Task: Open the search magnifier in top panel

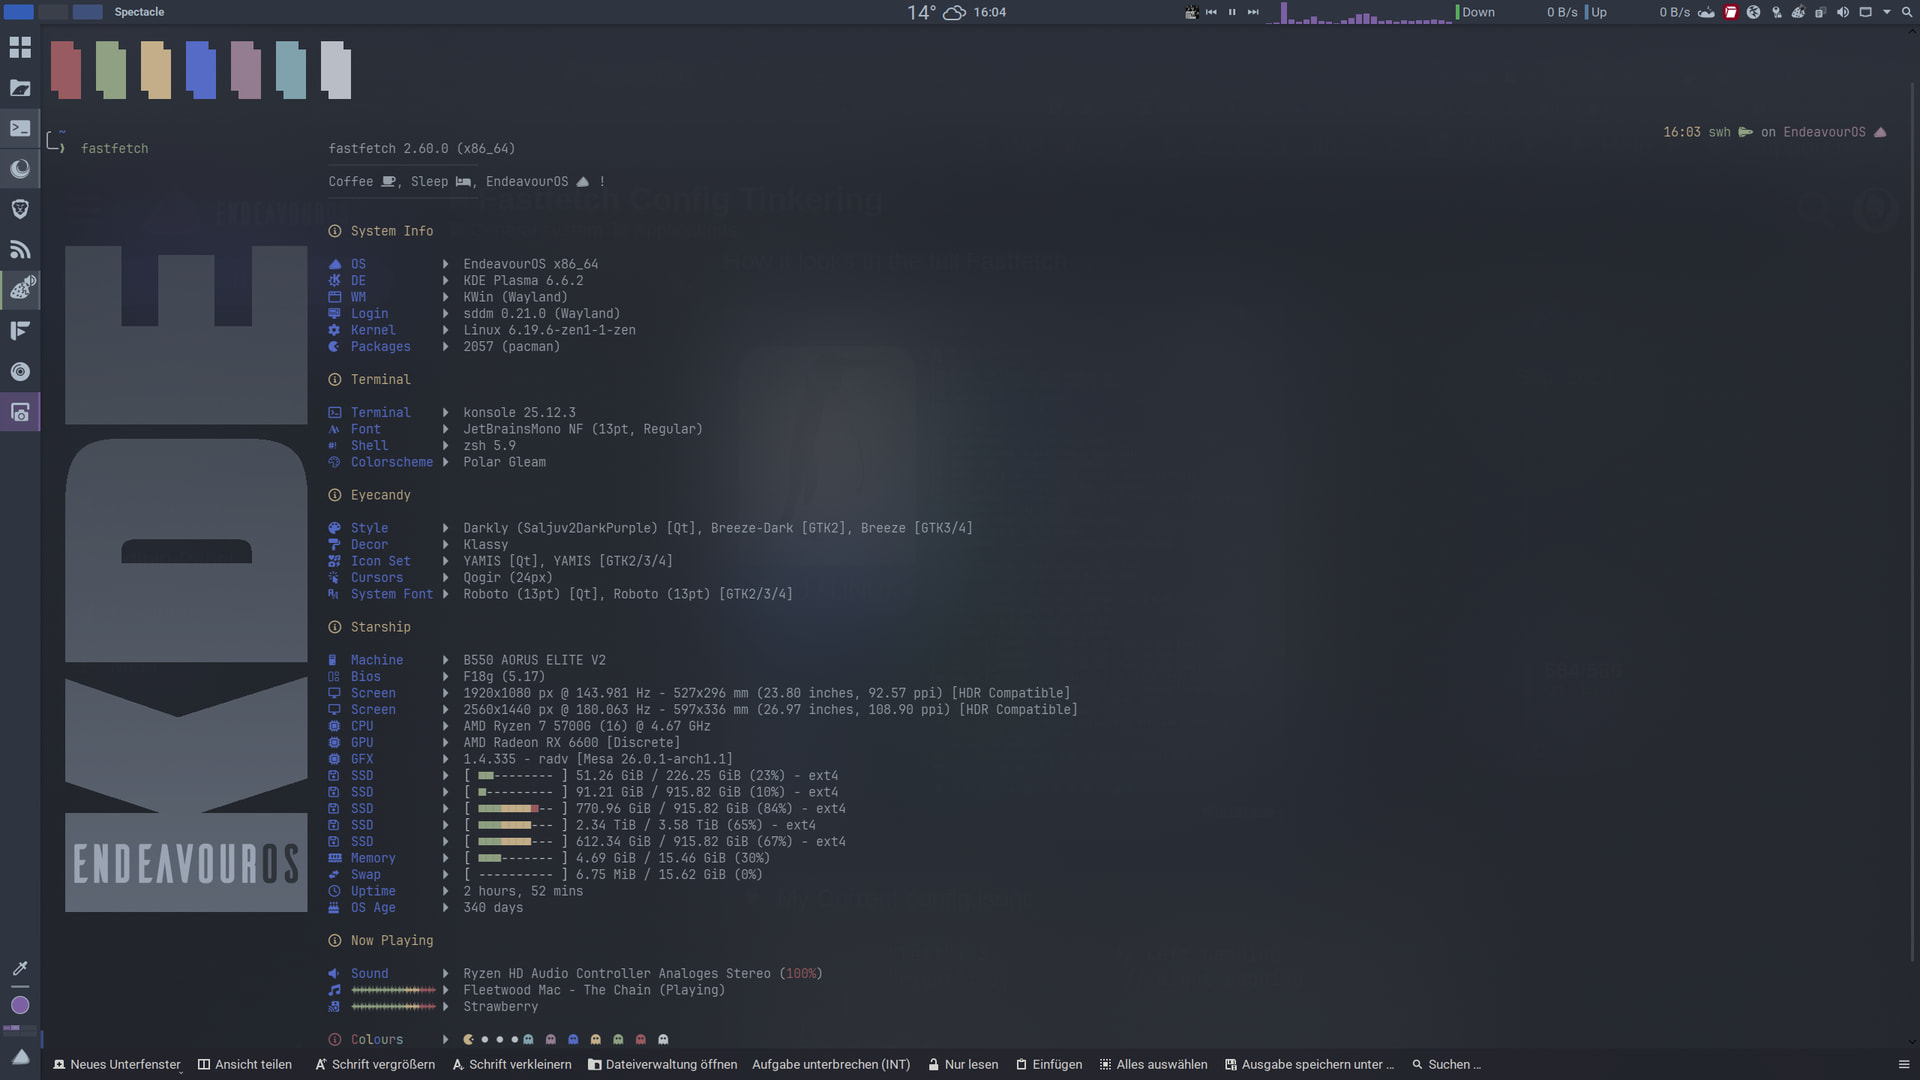Action: (x=1906, y=12)
